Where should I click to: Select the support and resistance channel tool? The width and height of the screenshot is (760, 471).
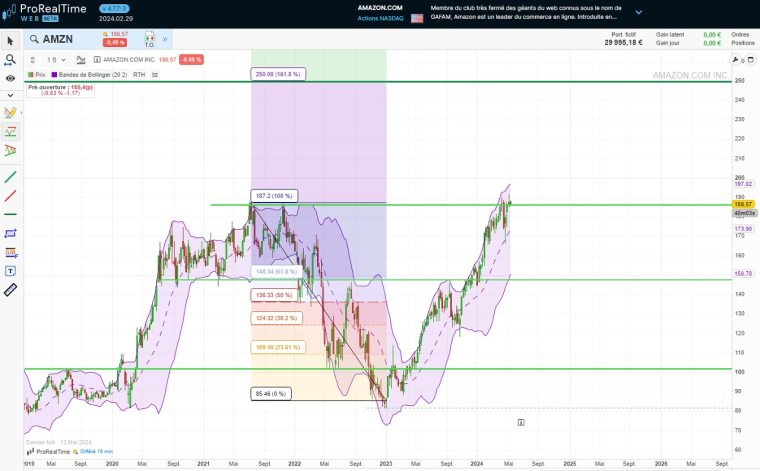tap(10, 131)
